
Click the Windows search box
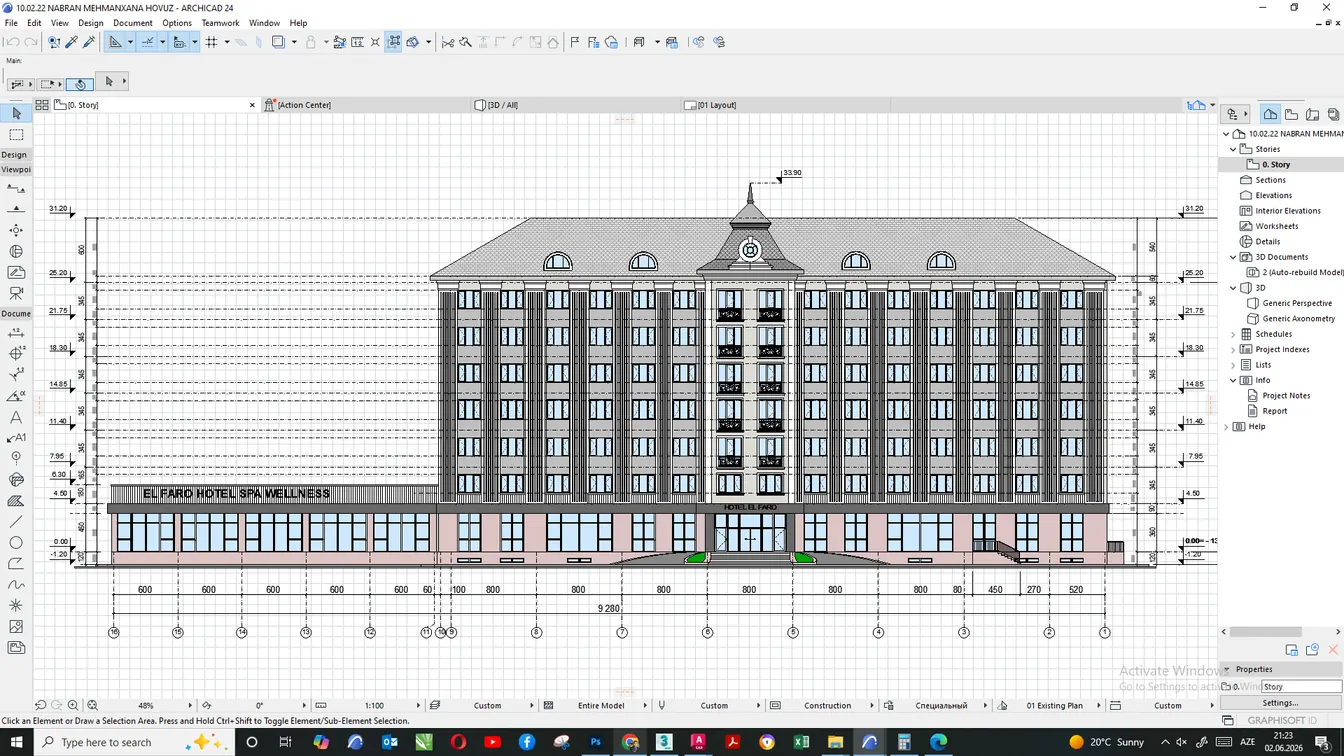pyautogui.click(x=135, y=742)
